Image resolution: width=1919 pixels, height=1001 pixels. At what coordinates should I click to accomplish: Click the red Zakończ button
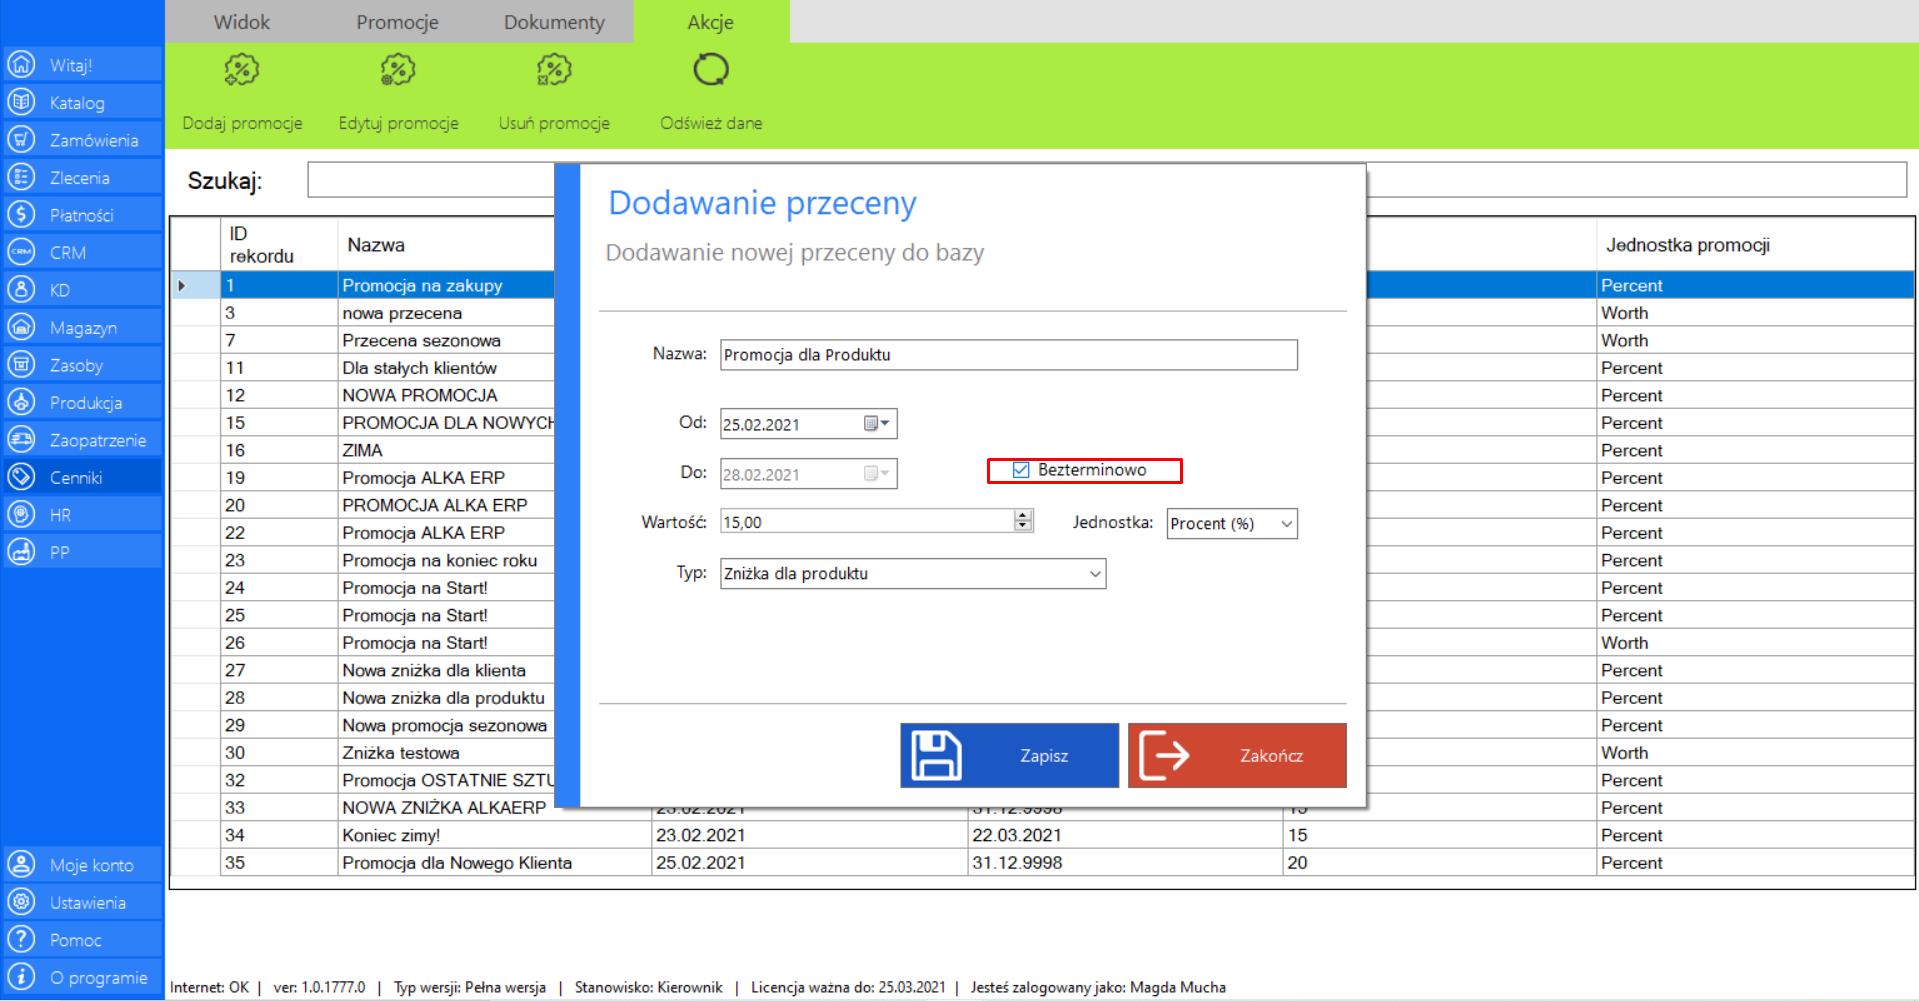click(x=1237, y=756)
